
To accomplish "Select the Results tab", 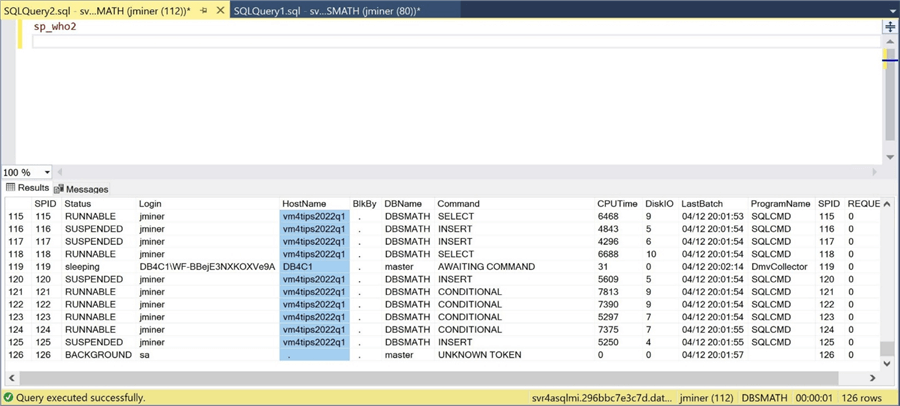I will (33, 188).
